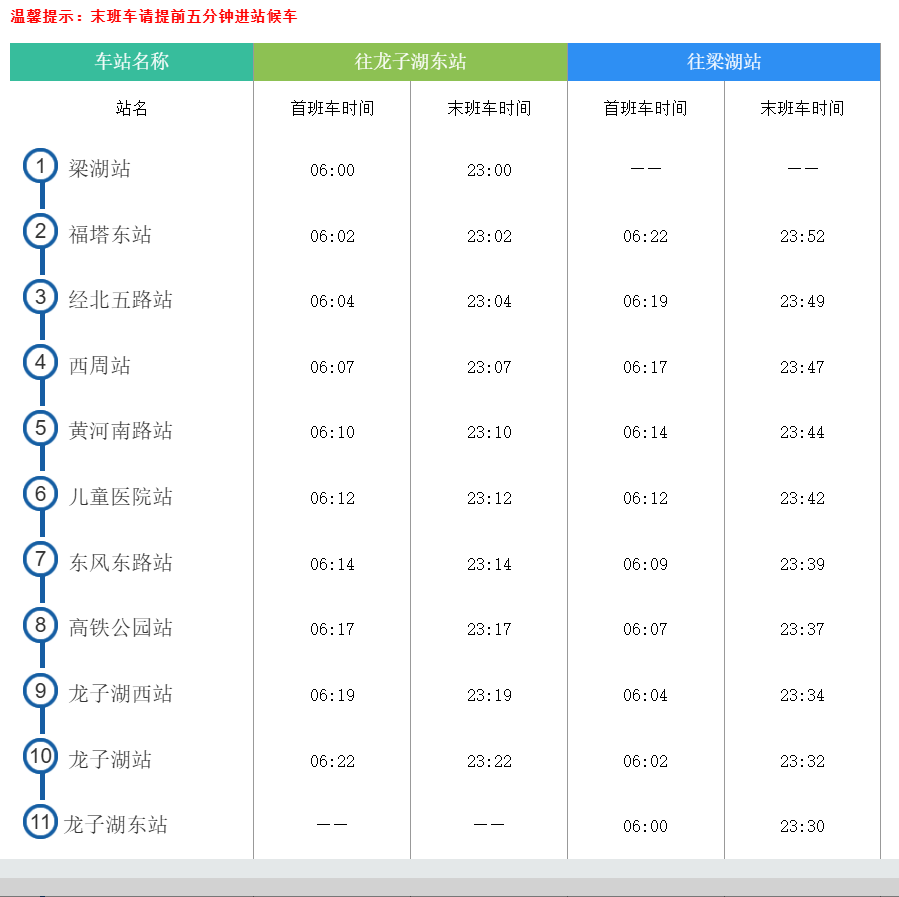Click station number 9 circle icon
This screenshot has width=899, height=897.
(x=40, y=691)
